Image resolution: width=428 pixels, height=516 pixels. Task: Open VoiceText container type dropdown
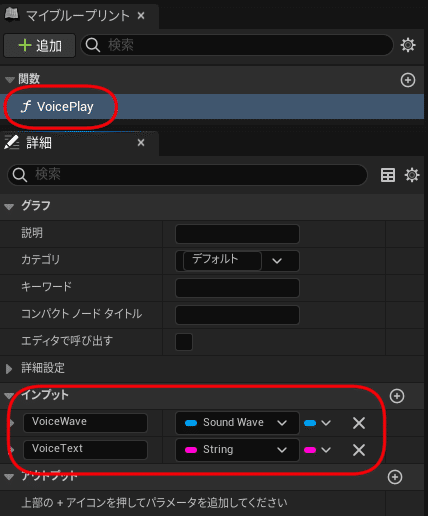[x=317, y=450]
